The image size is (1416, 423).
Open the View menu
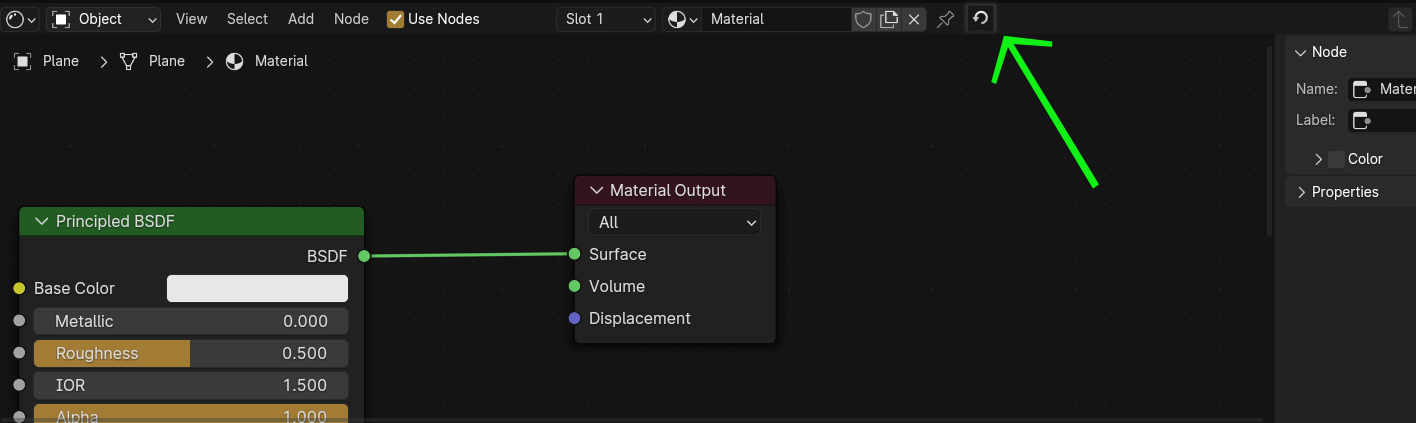point(191,19)
